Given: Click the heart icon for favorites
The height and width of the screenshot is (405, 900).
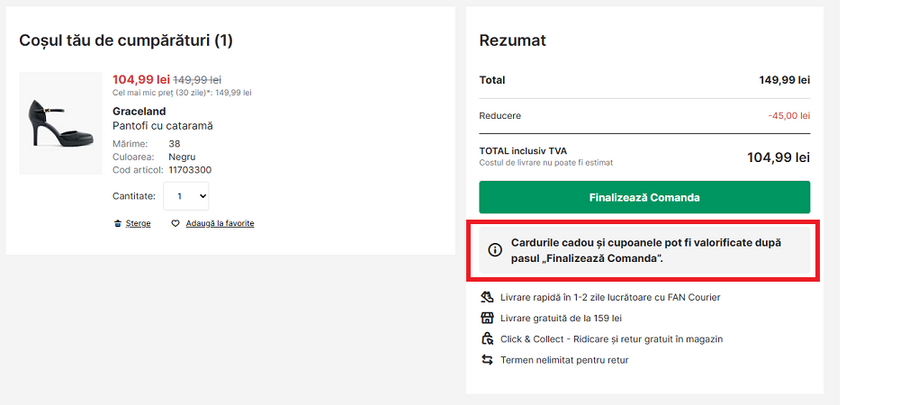Looking at the screenshot, I should pyautogui.click(x=175, y=224).
